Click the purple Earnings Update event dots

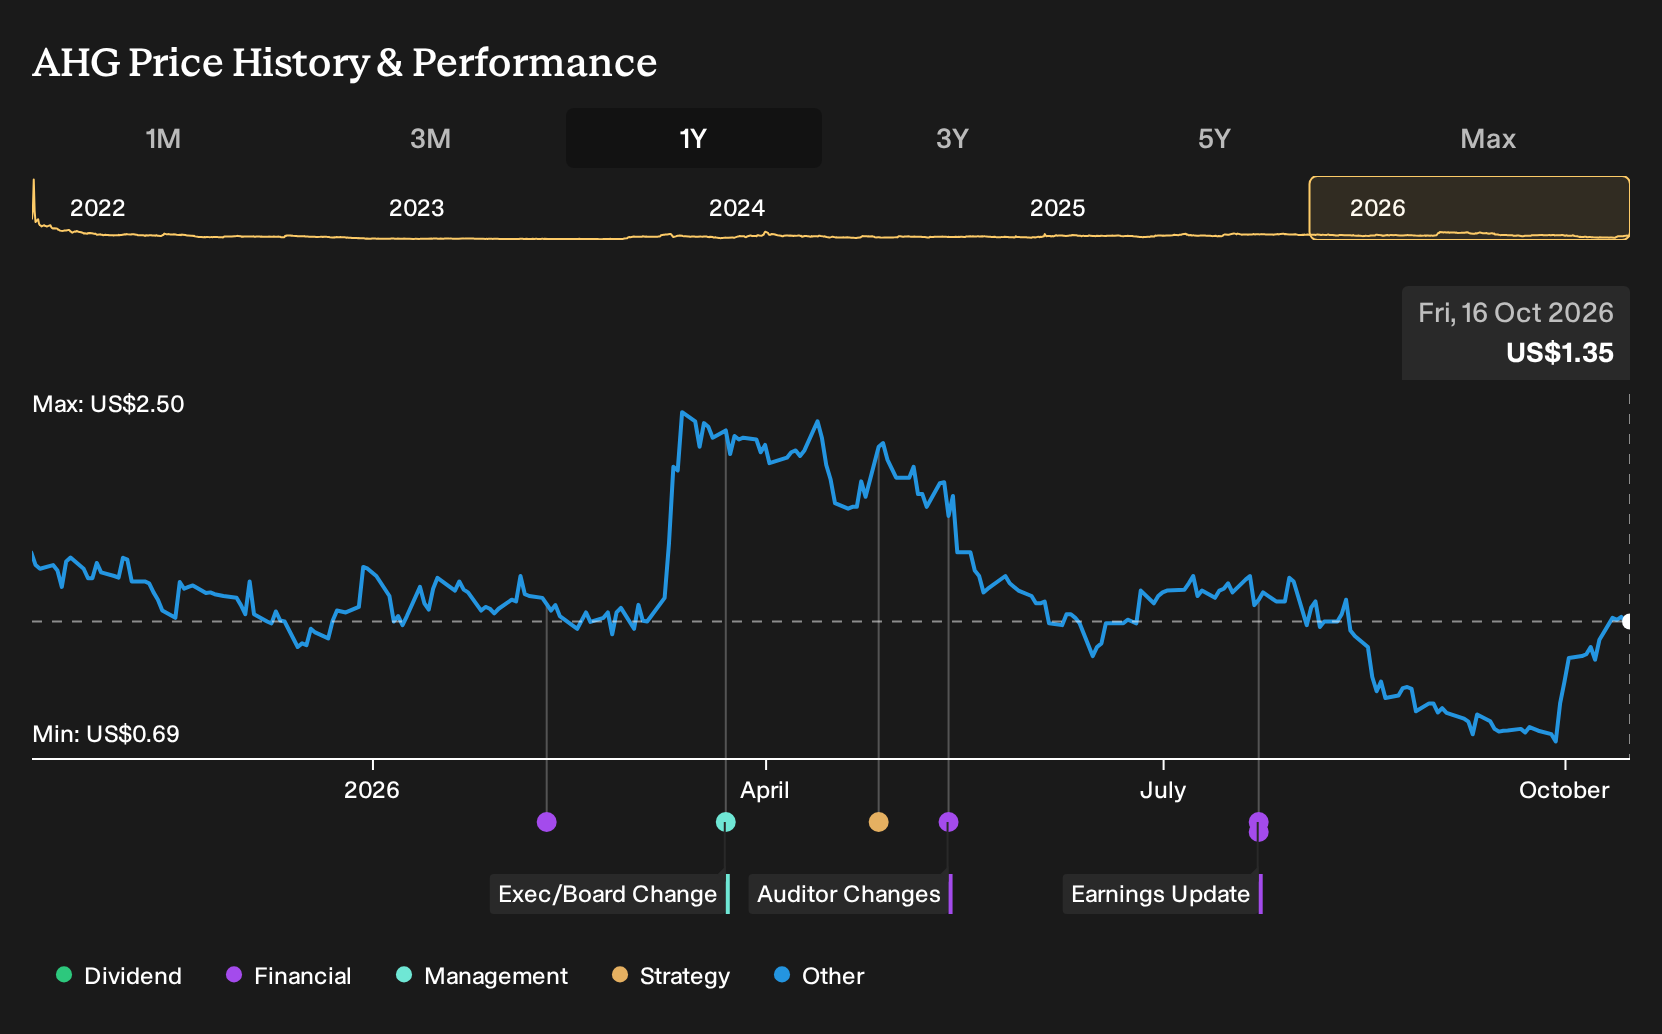(1258, 827)
